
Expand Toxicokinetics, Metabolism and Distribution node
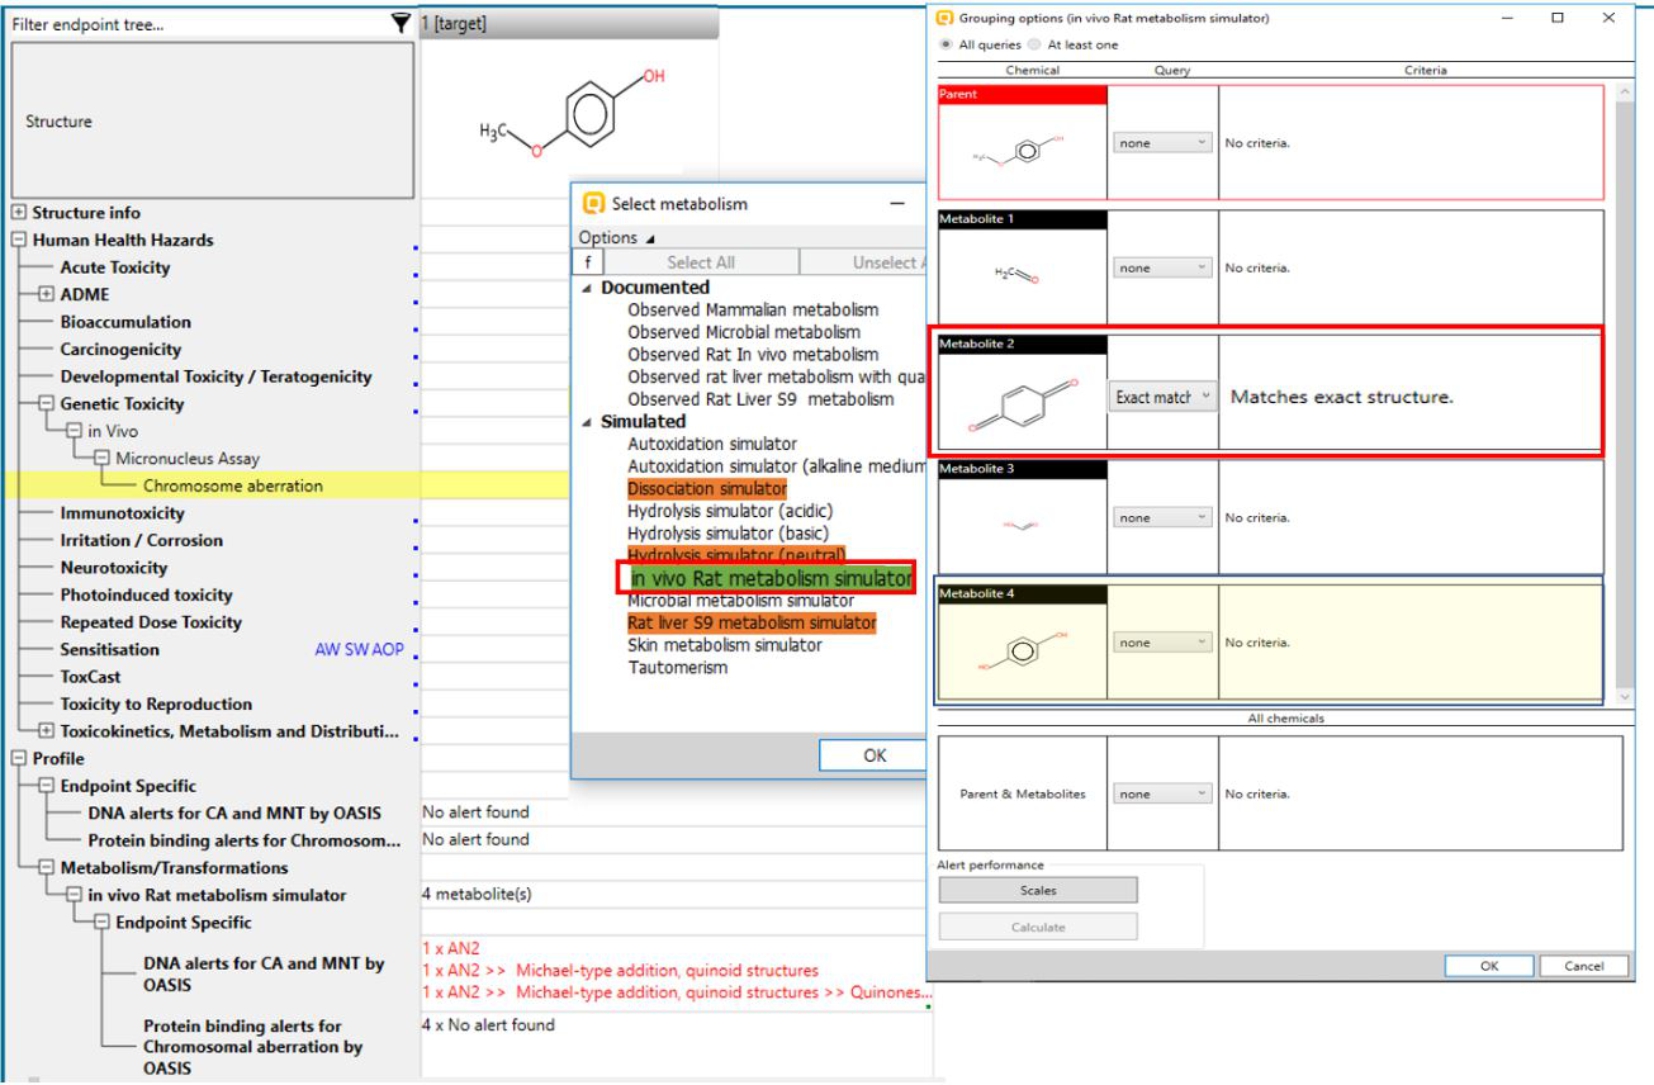click(x=46, y=731)
